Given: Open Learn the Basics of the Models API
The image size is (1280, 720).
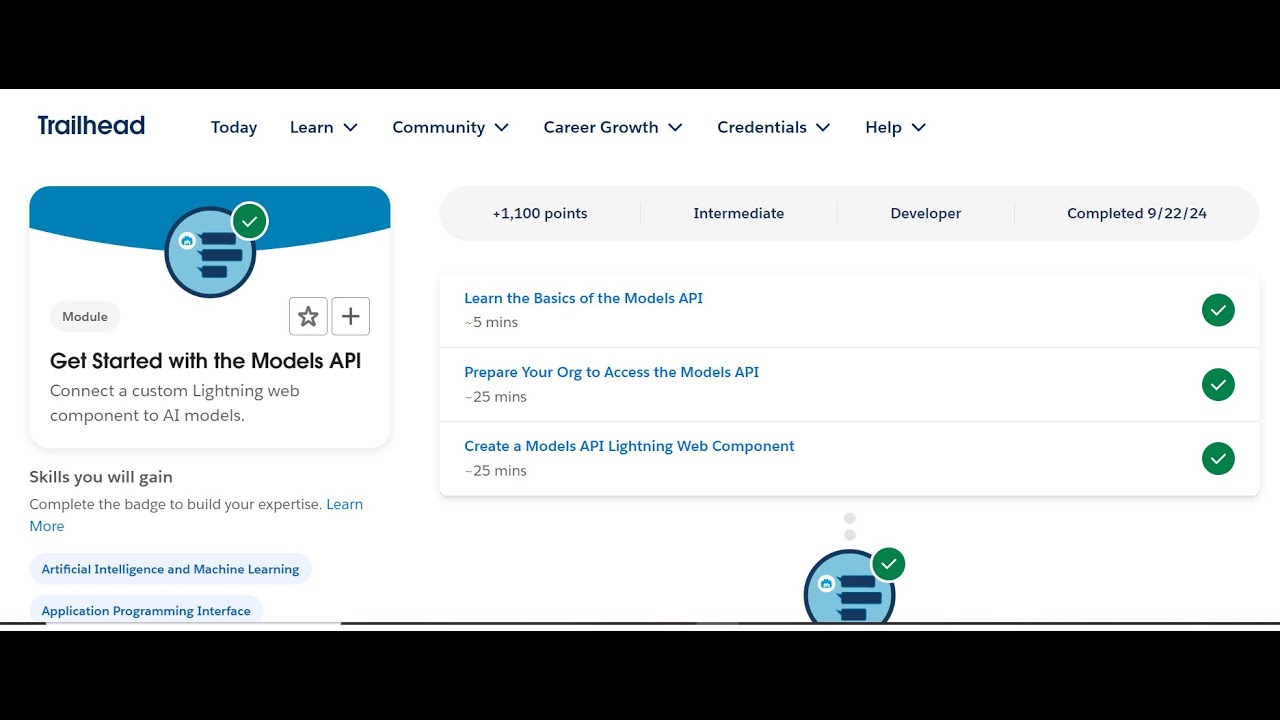Looking at the screenshot, I should pos(583,298).
